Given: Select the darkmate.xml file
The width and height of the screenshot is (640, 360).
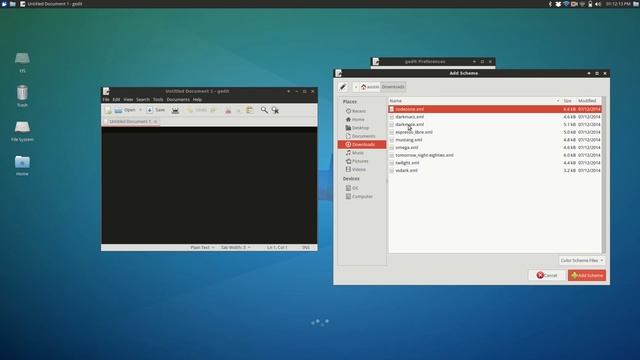Looking at the screenshot, I should [495, 124].
